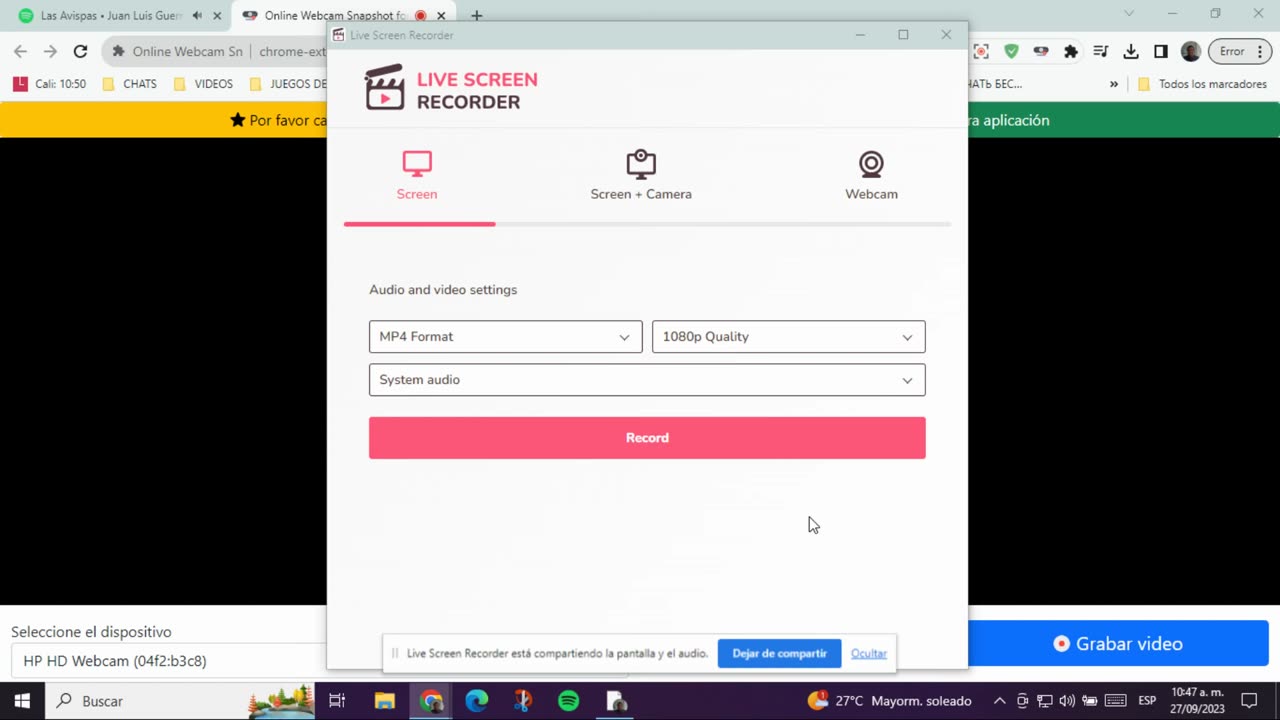The image size is (1280, 720).
Task: Switch to Screen + Camera mode
Action: (x=641, y=176)
